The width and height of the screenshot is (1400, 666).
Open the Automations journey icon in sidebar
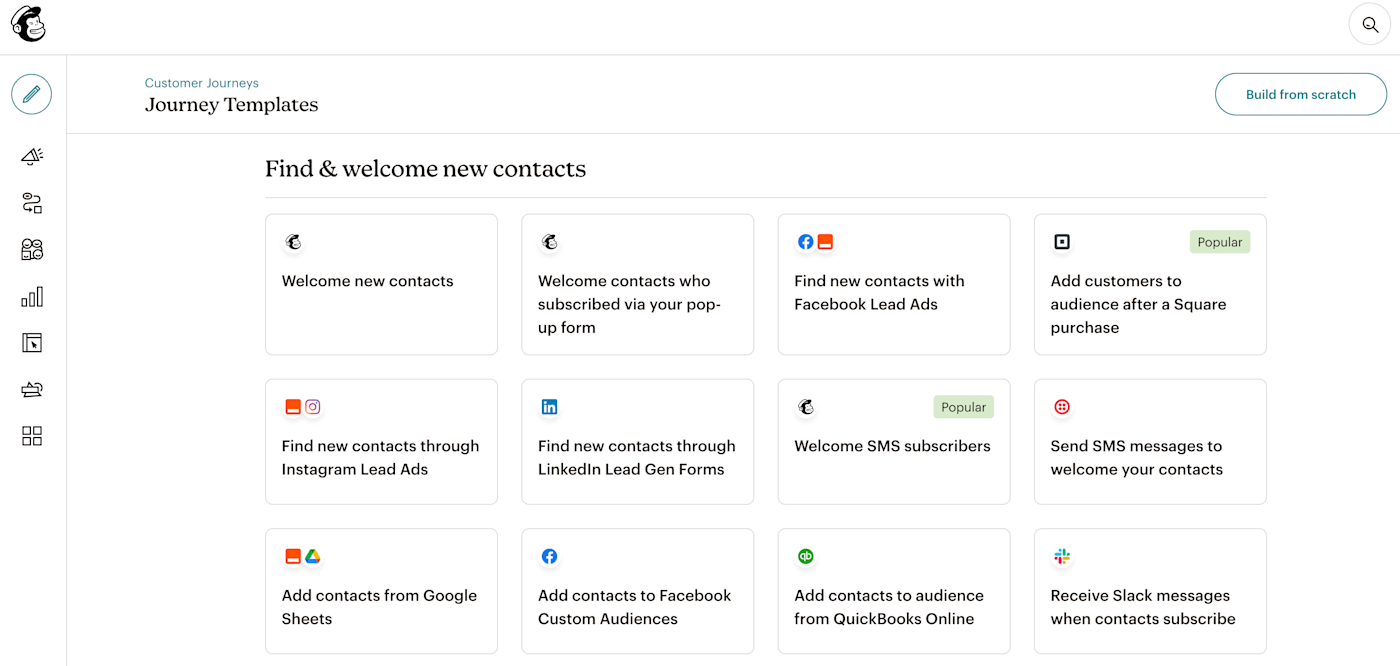pos(32,203)
